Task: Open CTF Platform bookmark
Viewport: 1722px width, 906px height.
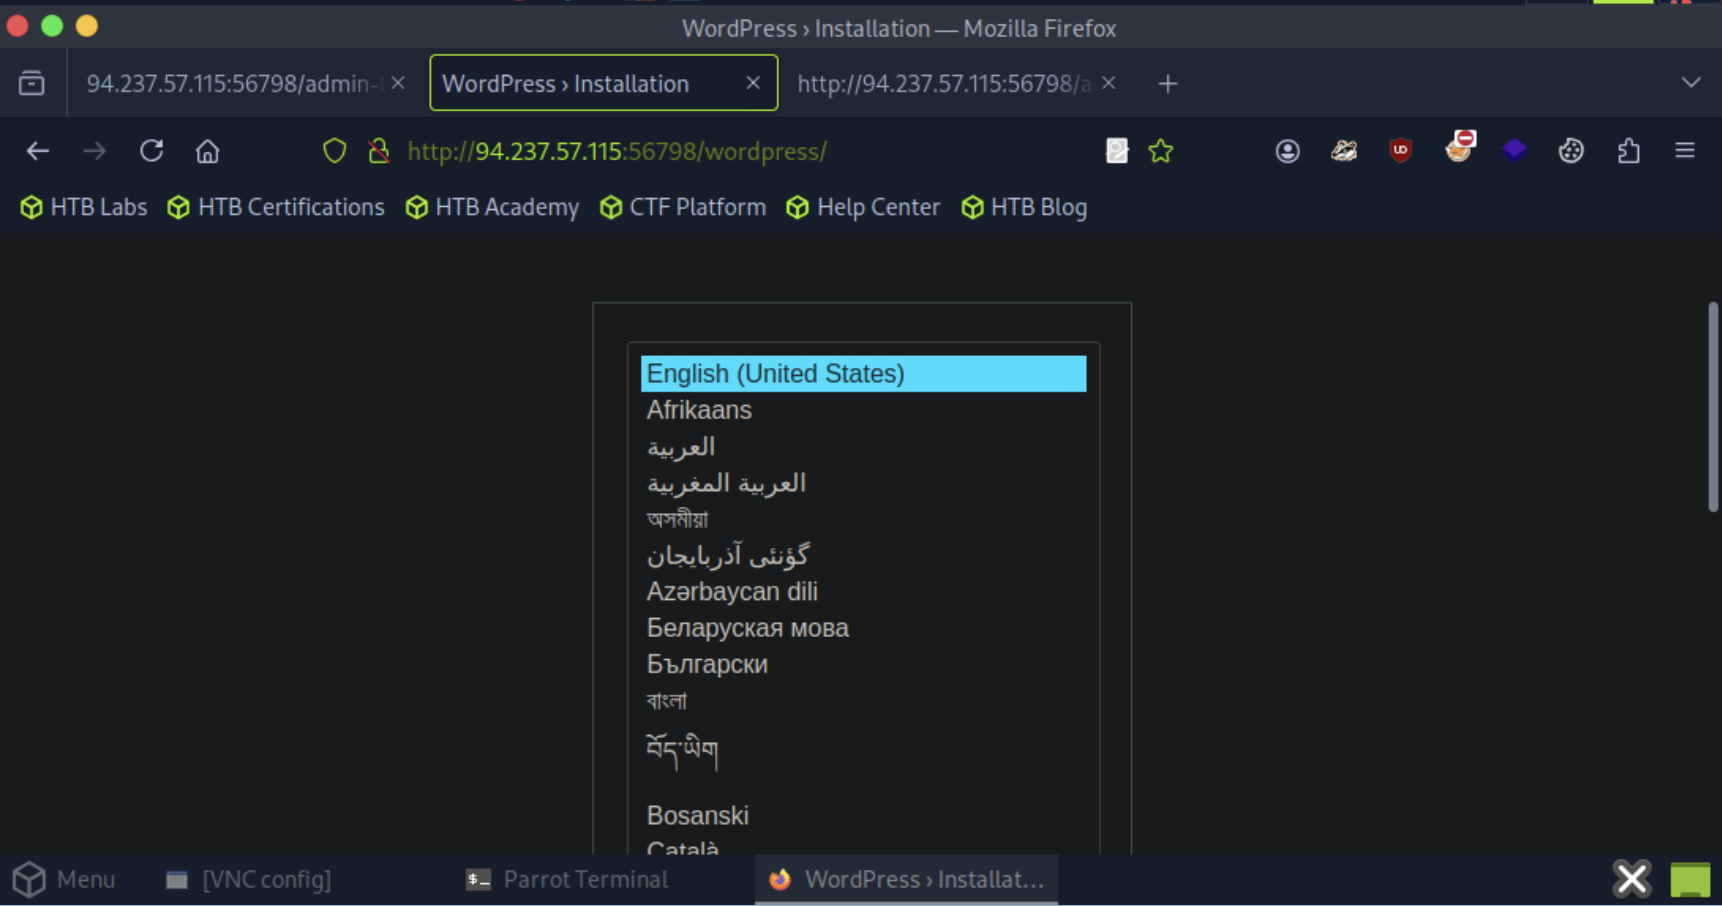Action: pyautogui.click(x=683, y=207)
